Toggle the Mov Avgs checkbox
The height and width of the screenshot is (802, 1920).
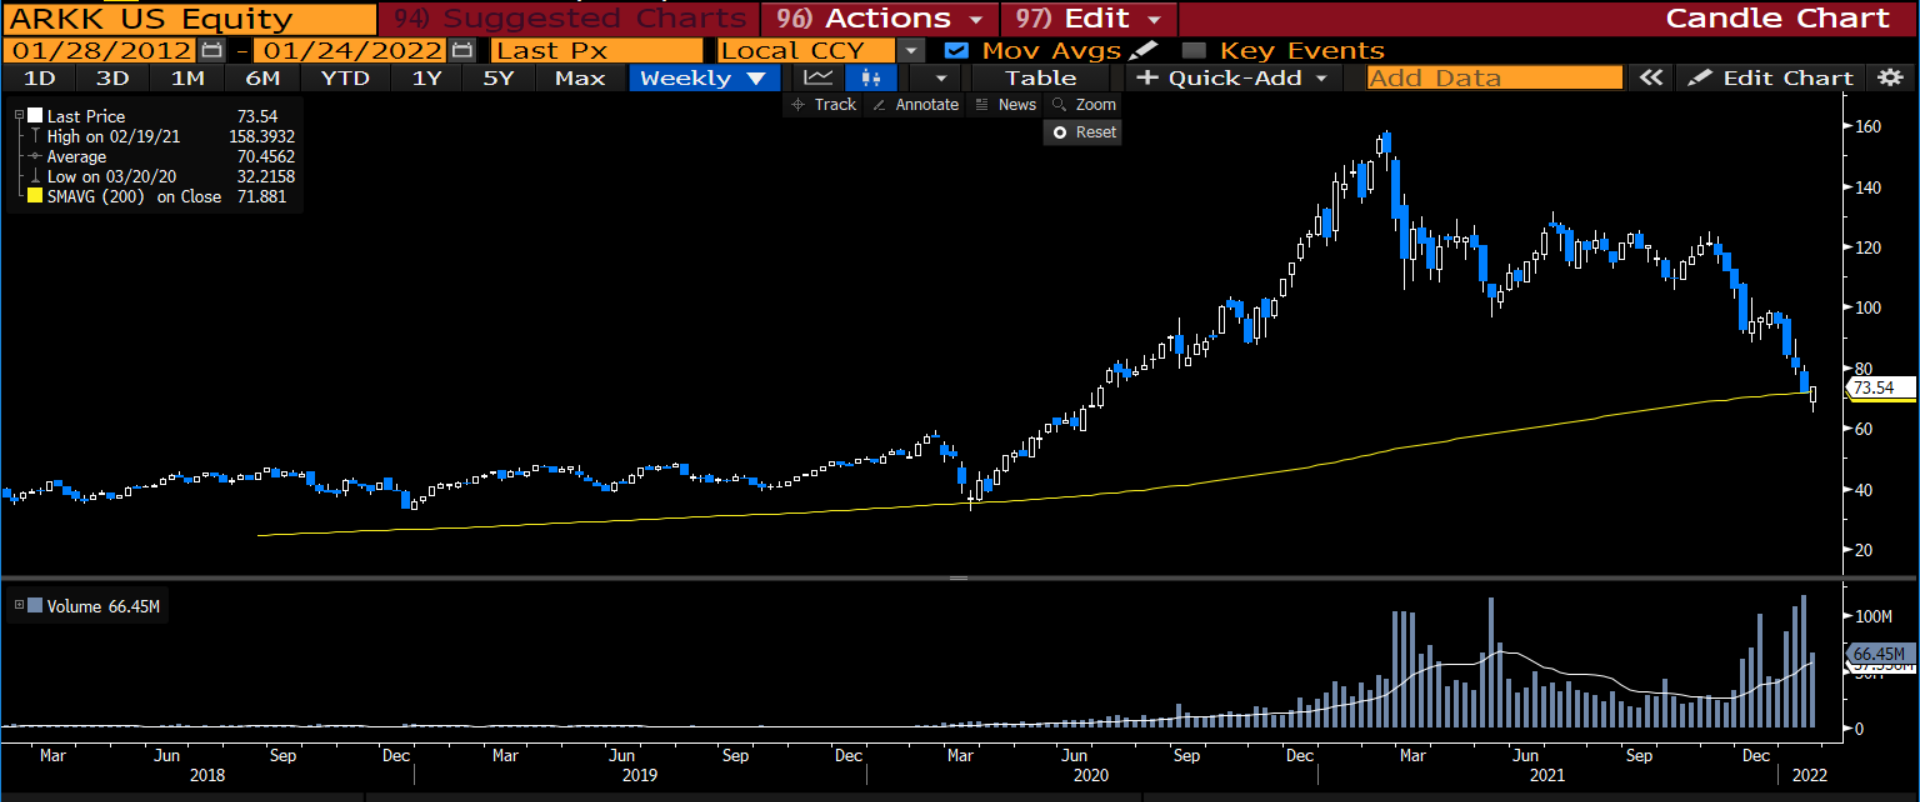[x=956, y=50]
